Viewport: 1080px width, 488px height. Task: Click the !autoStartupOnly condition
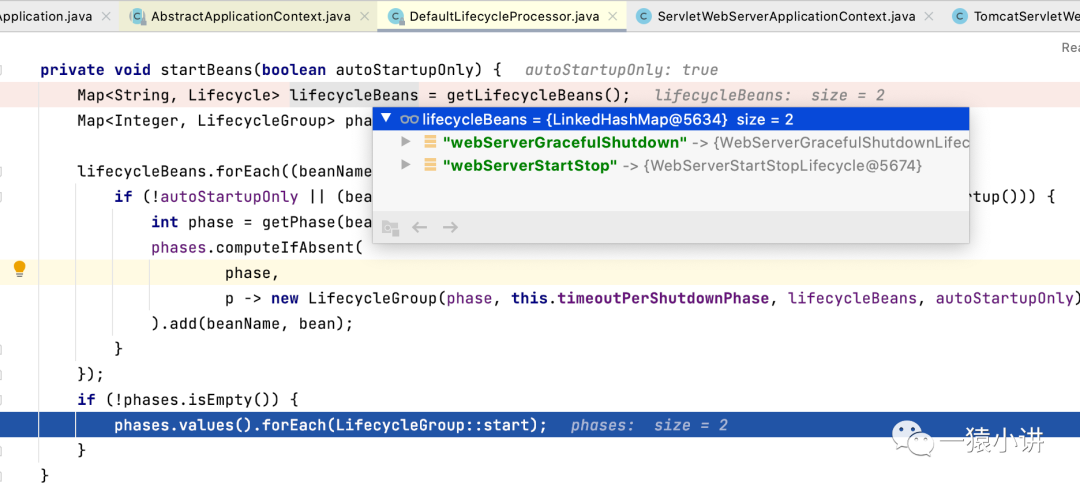click(225, 197)
